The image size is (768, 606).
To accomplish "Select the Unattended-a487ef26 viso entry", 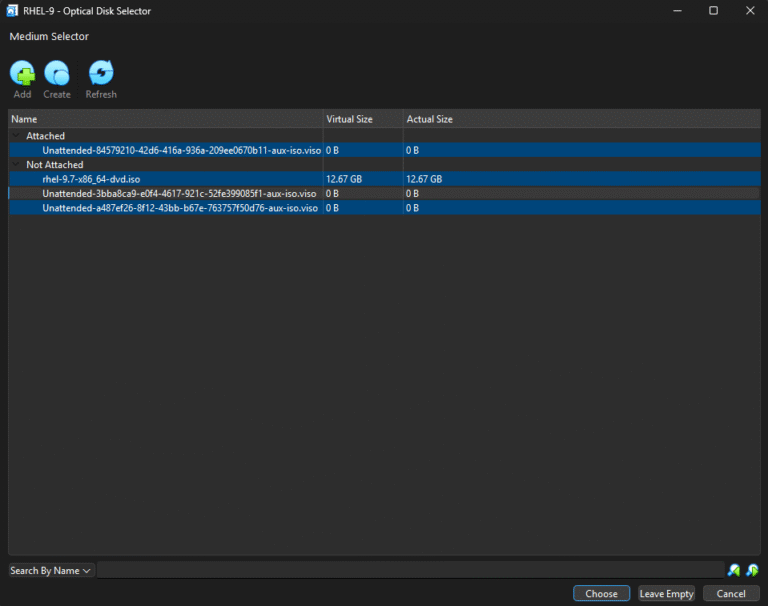I will point(179,208).
